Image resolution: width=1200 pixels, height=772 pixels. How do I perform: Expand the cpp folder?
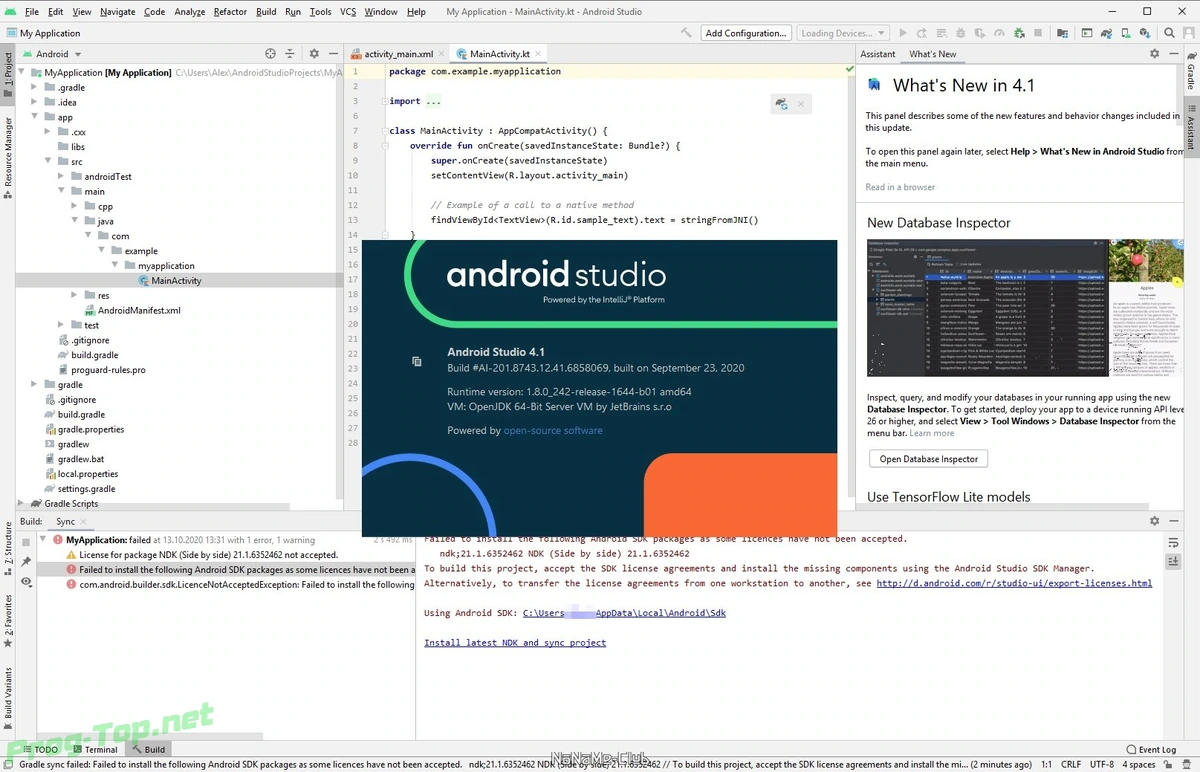pyautogui.click(x=74, y=206)
